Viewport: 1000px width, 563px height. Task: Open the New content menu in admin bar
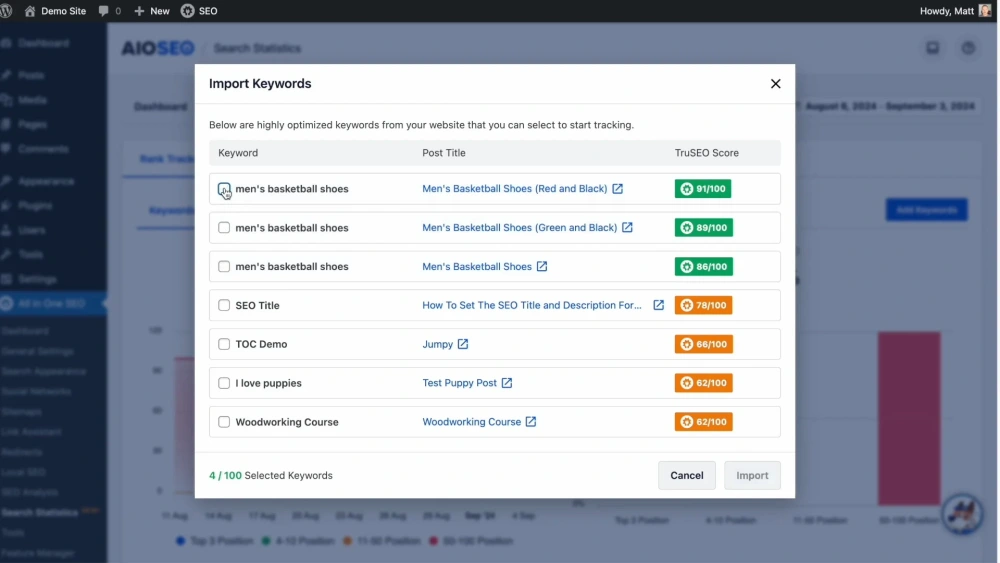[152, 11]
